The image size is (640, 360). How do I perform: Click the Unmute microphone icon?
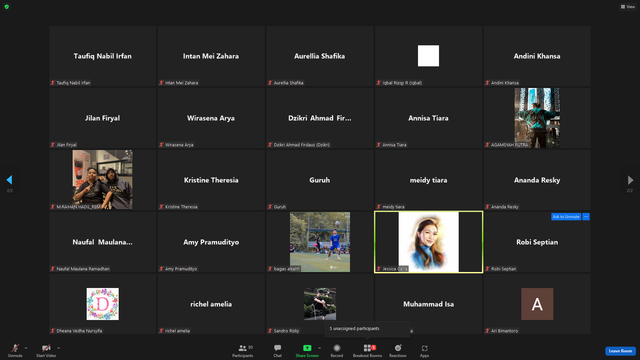pyautogui.click(x=15, y=348)
